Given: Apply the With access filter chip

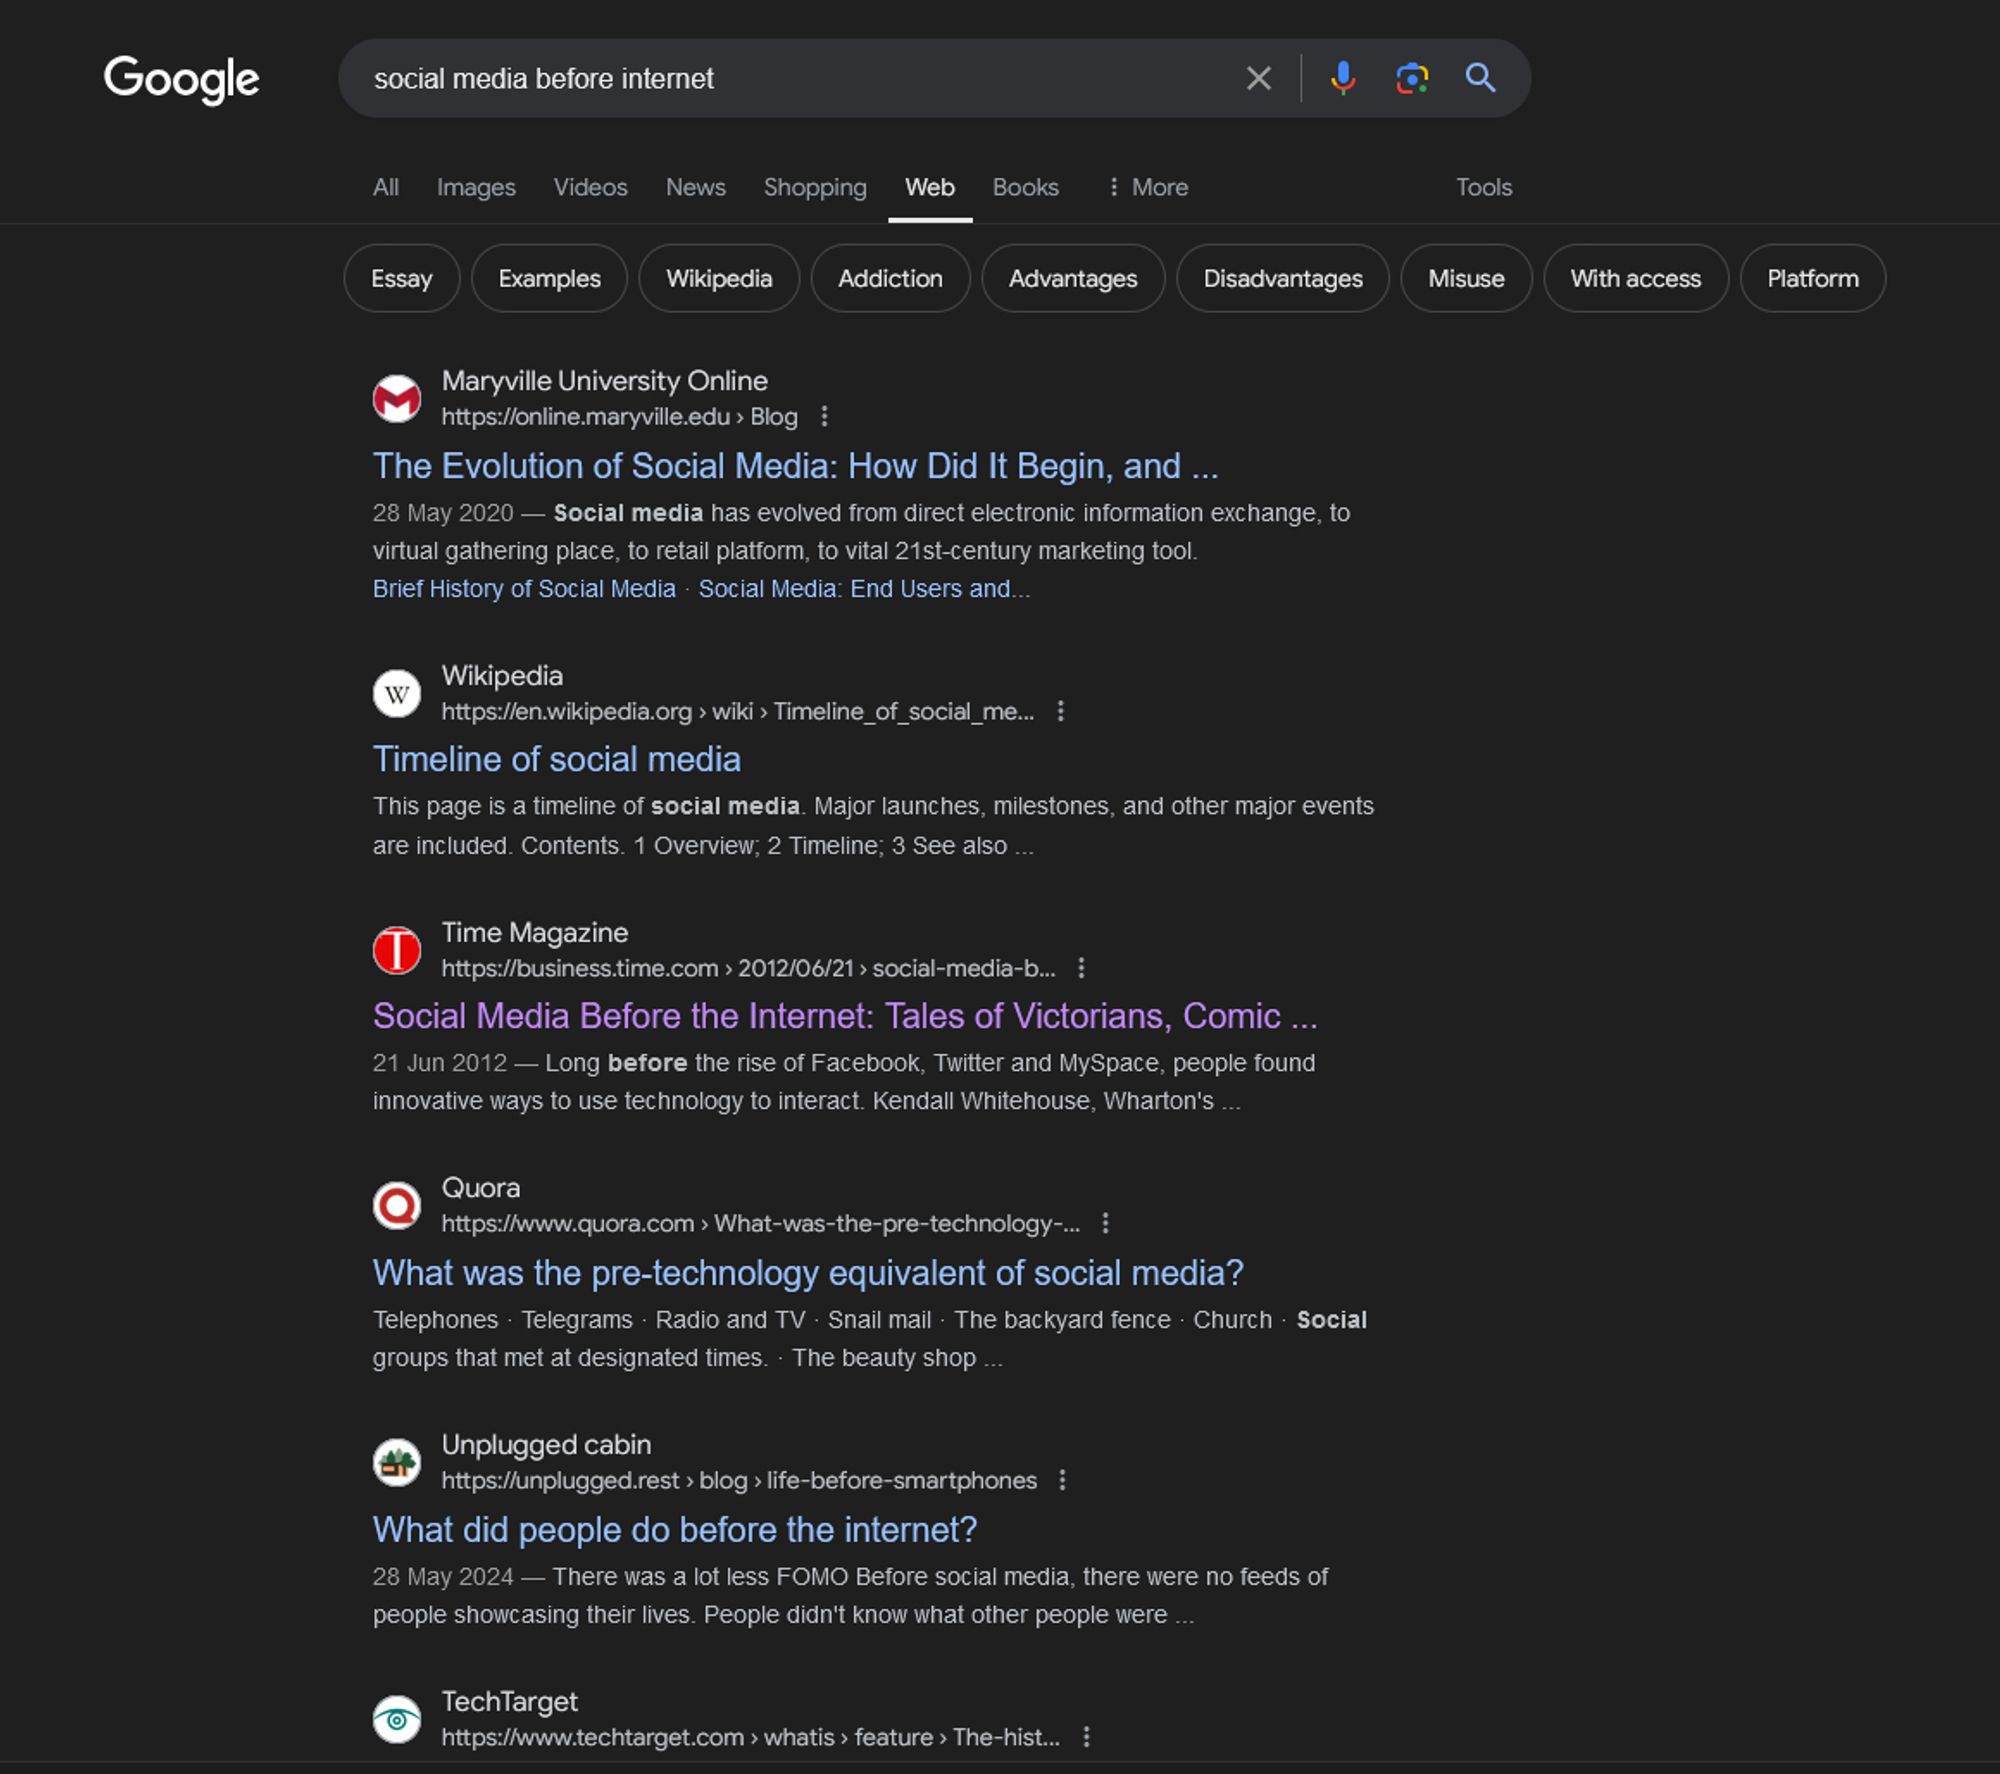Looking at the screenshot, I should (x=1636, y=278).
